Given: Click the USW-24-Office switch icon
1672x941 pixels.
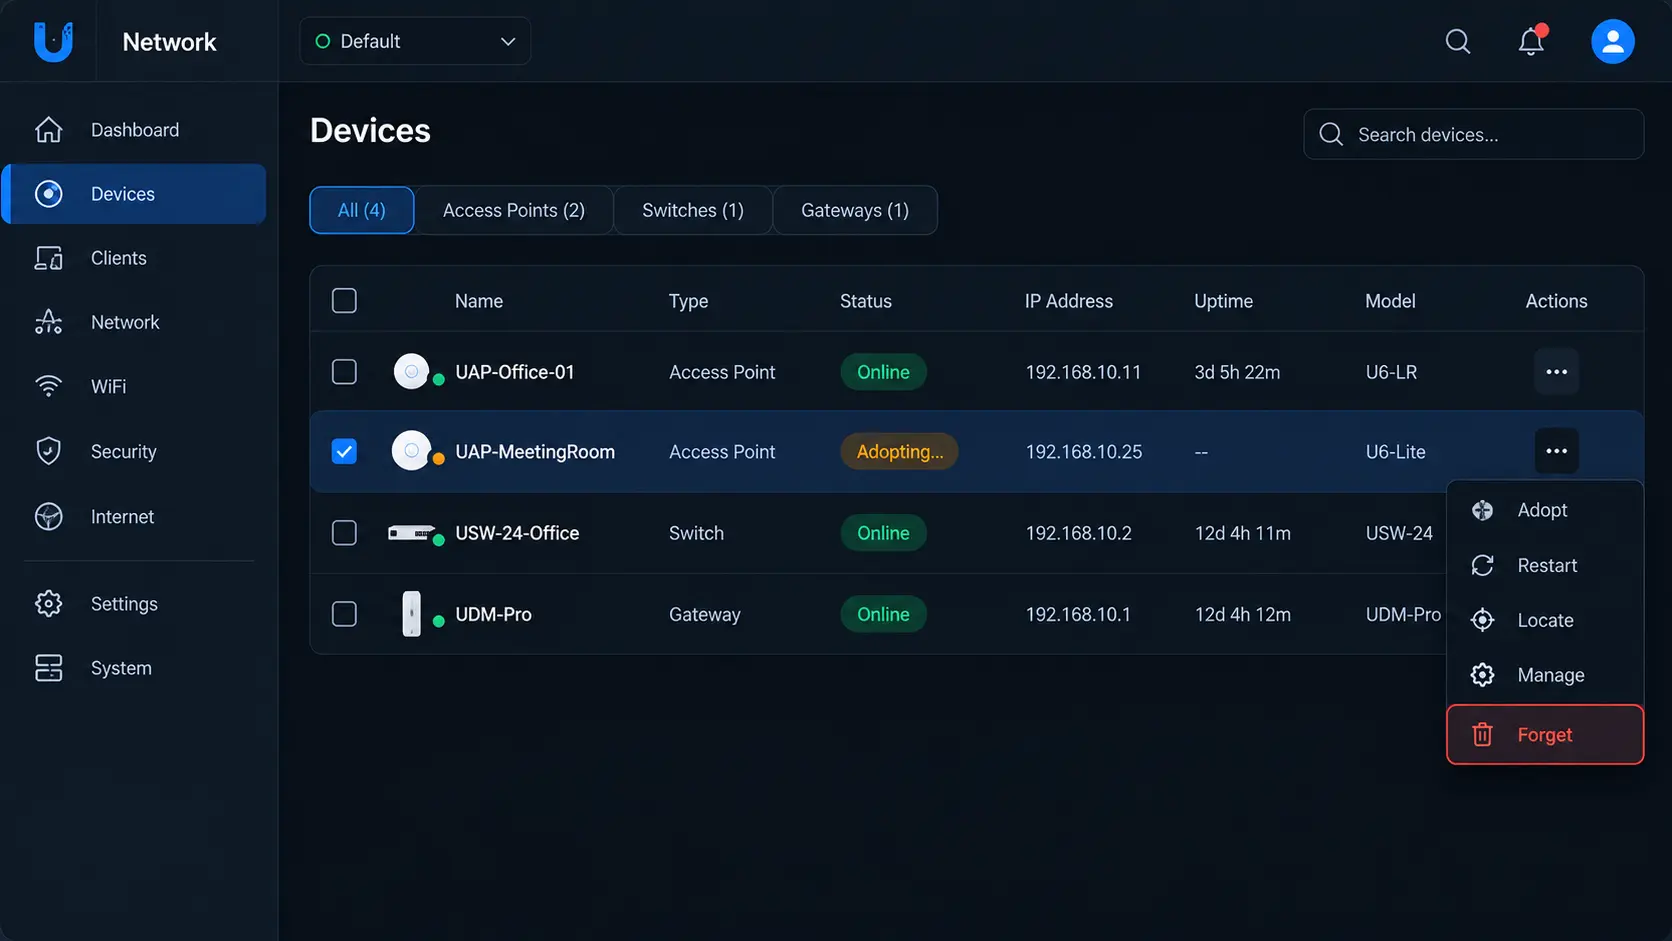Looking at the screenshot, I should point(411,533).
